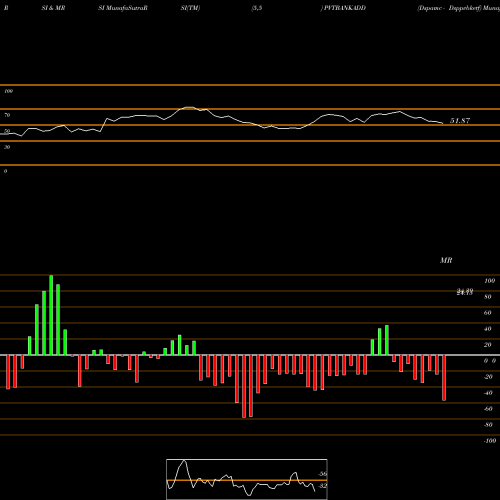Click the MR panel title label
The image size is (500, 500).
point(446,260)
